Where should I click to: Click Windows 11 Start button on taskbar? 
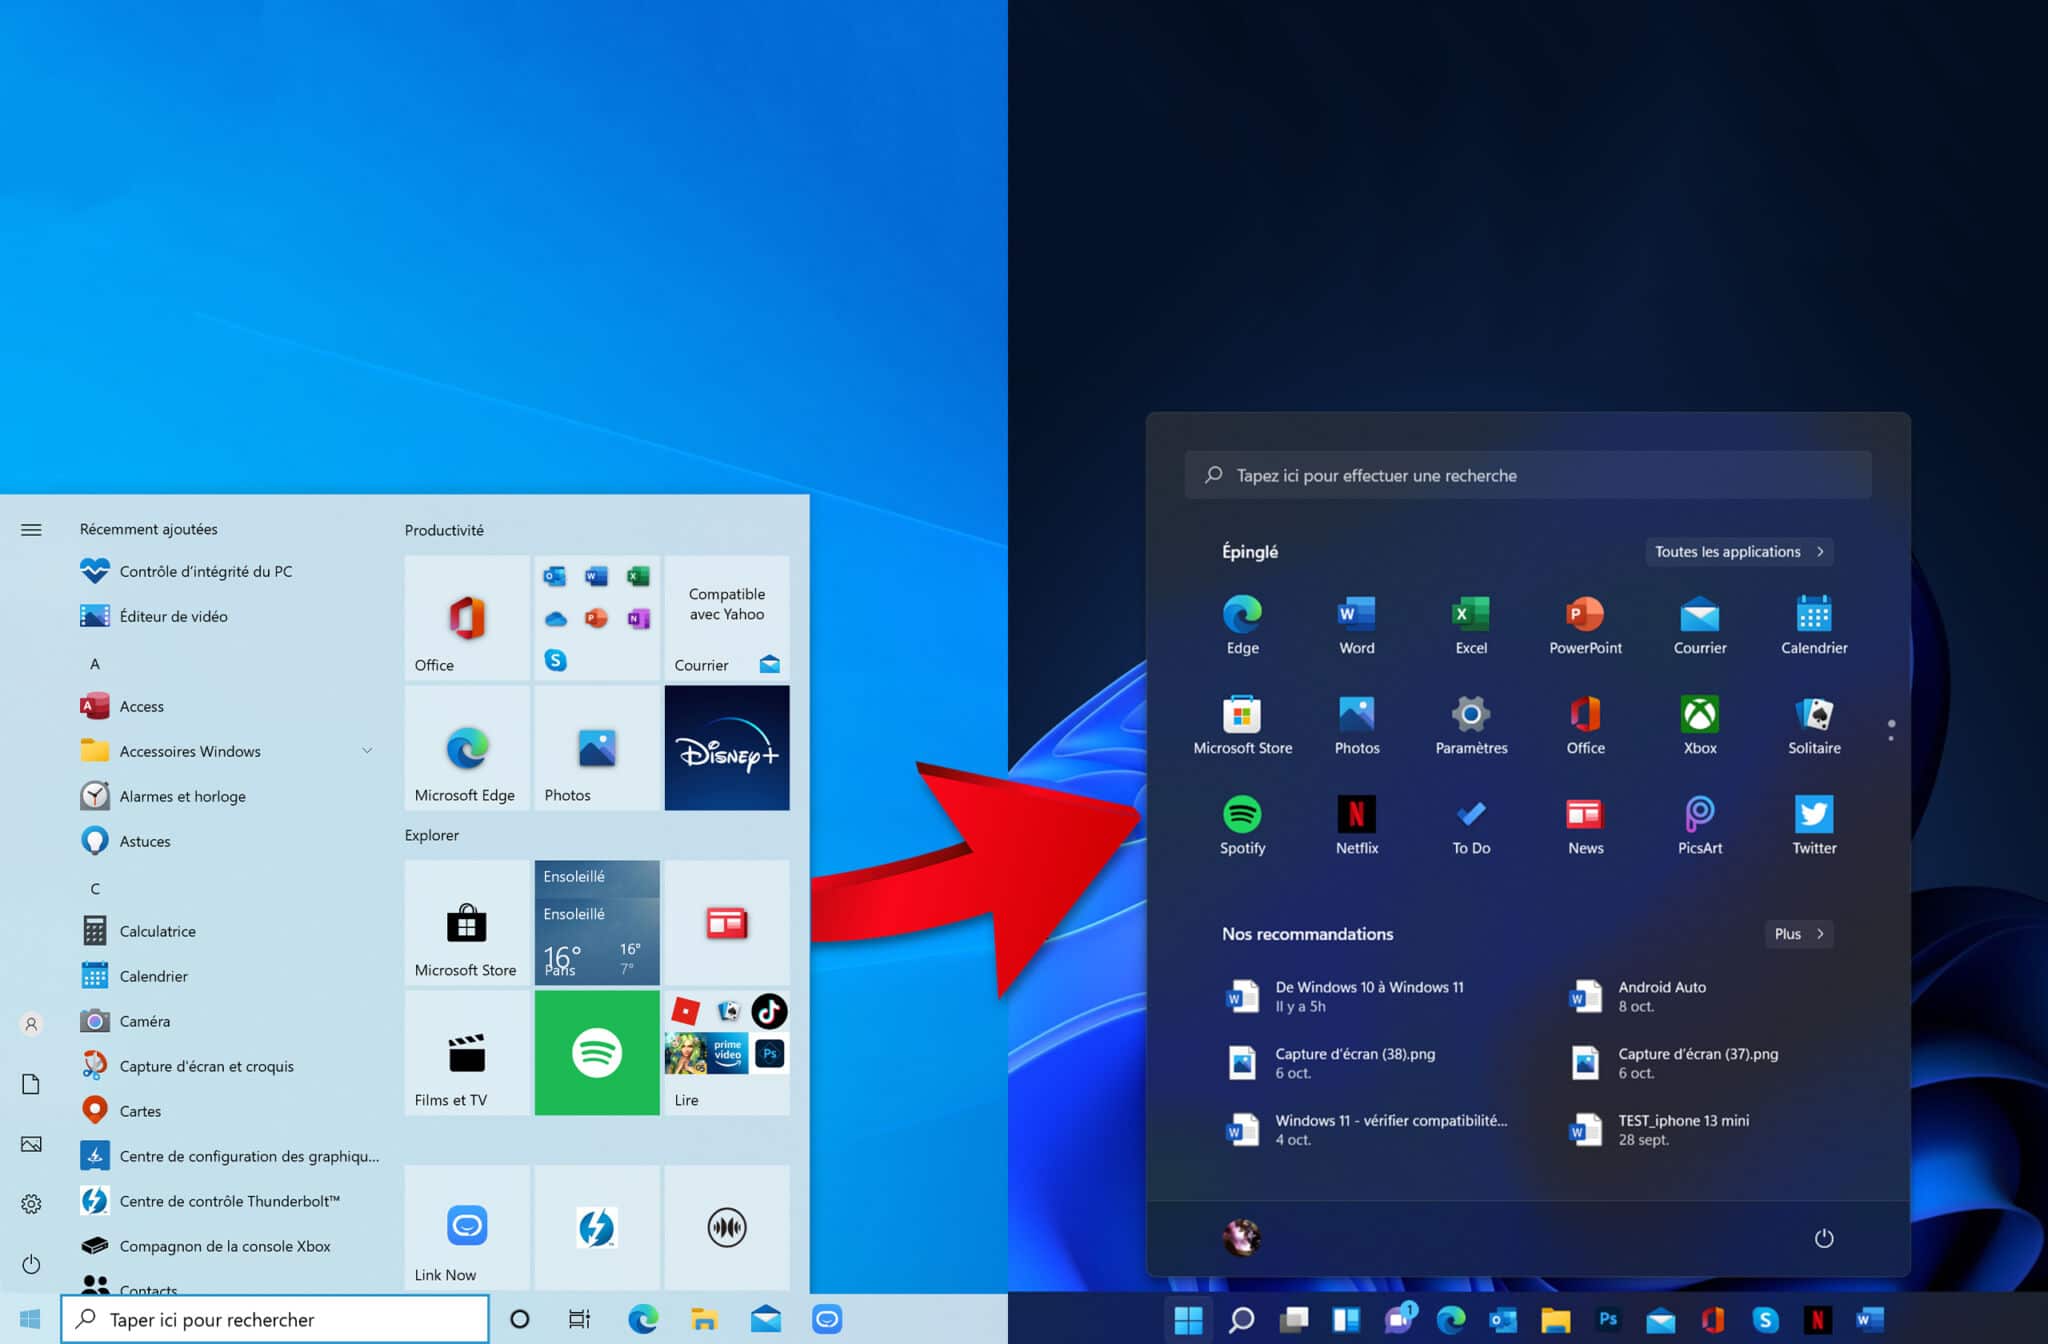point(1188,1320)
